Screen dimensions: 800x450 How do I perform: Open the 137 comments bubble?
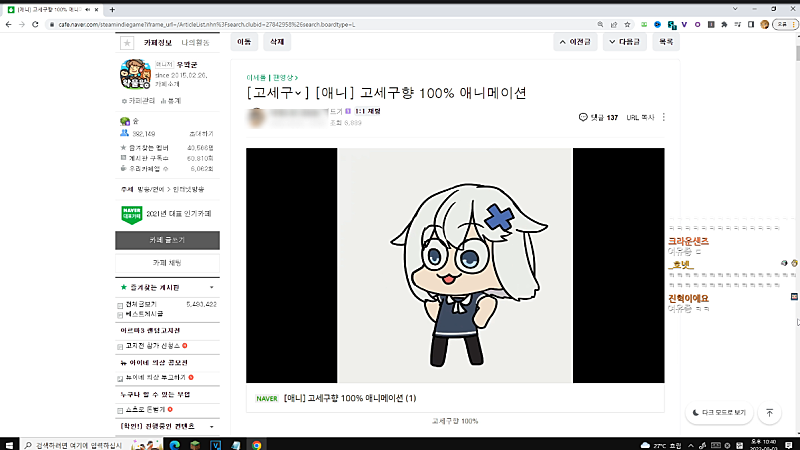[598, 117]
